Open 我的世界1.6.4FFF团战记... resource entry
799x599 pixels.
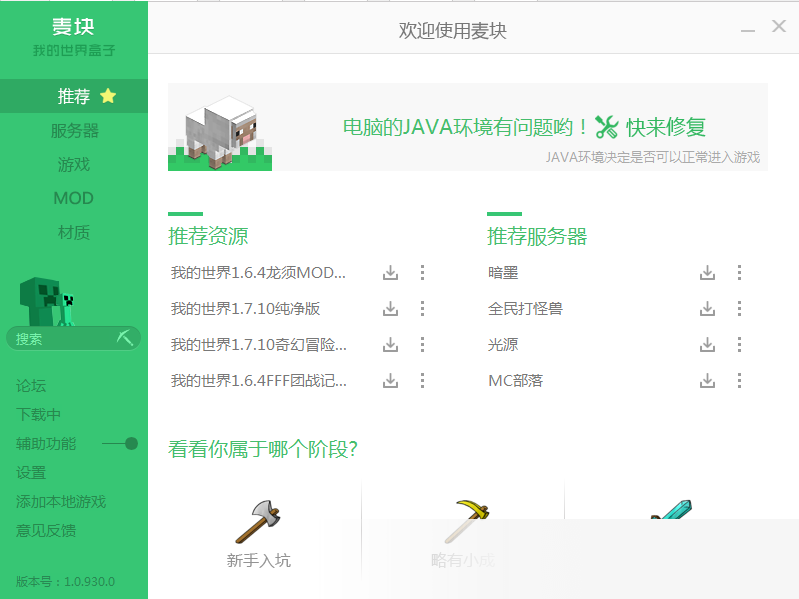click(259, 380)
